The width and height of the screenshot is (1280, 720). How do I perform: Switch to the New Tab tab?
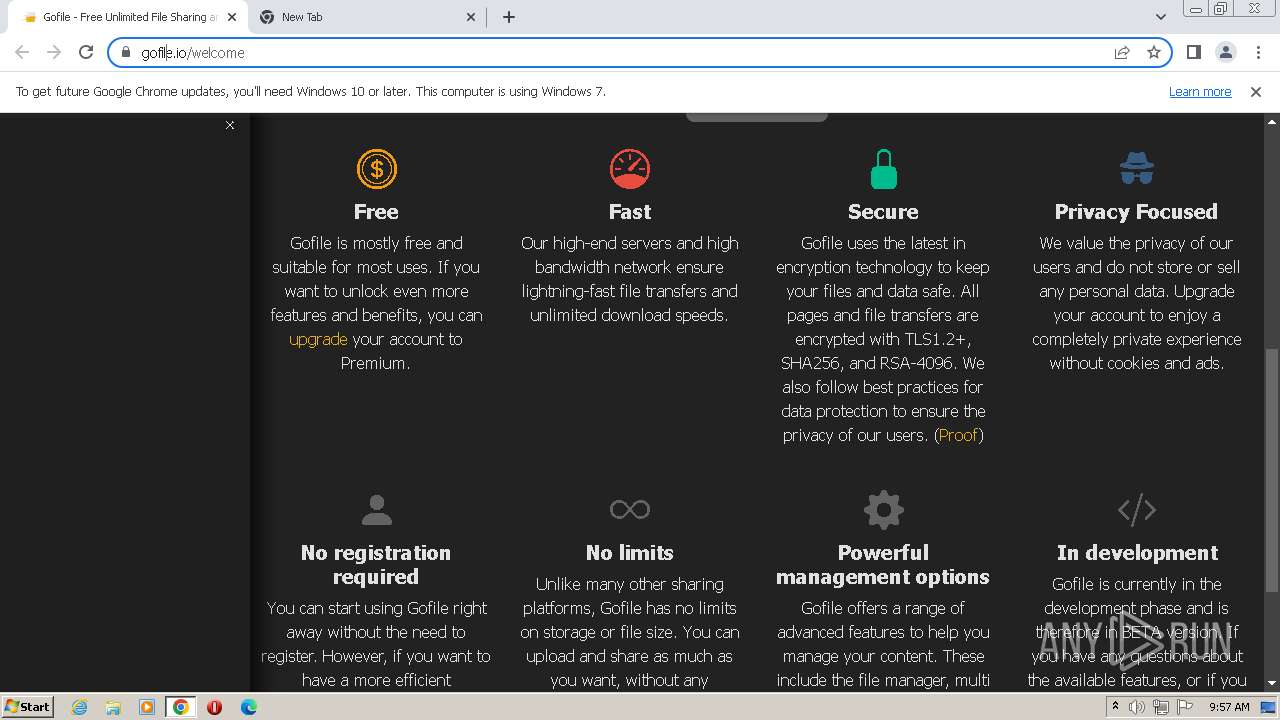365,17
